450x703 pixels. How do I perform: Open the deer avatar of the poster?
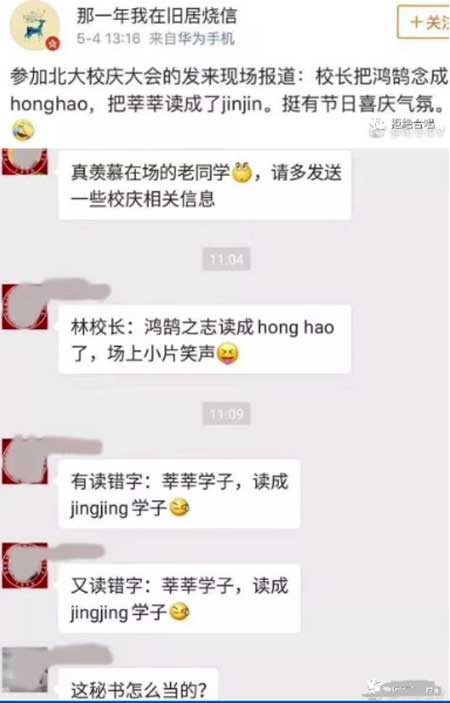click(35, 25)
